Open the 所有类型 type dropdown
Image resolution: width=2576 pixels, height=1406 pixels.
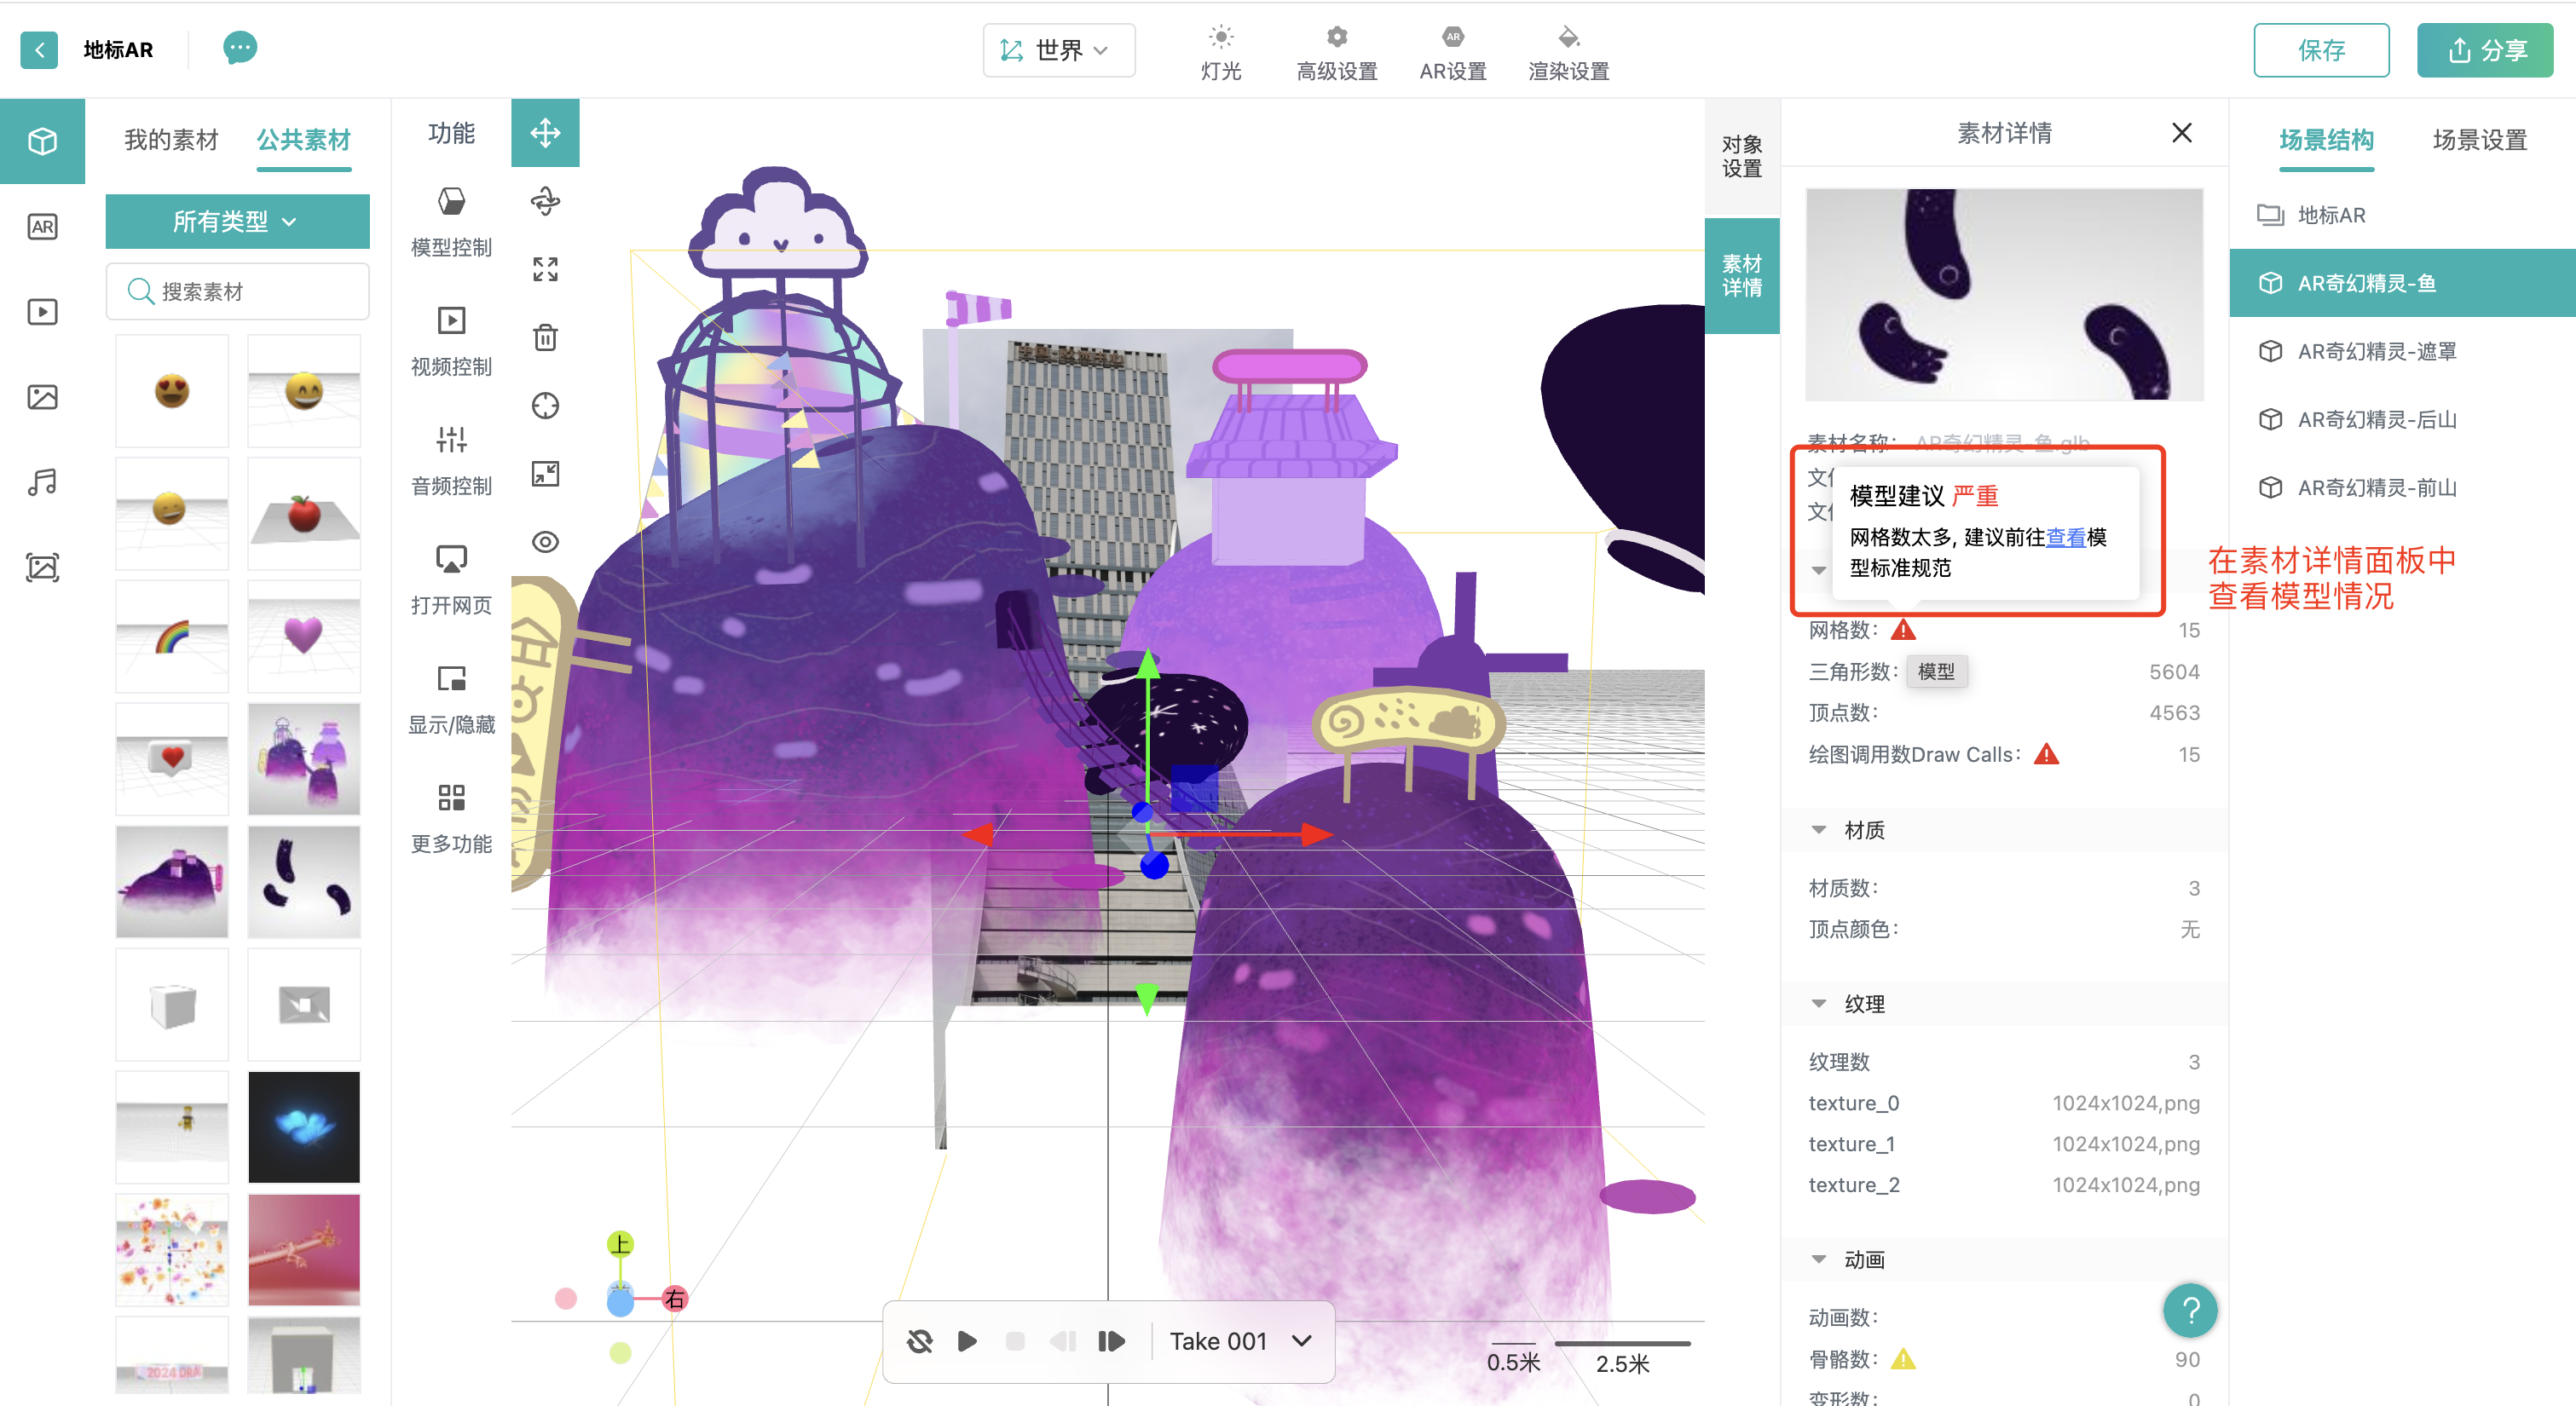(x=237, y=221)
